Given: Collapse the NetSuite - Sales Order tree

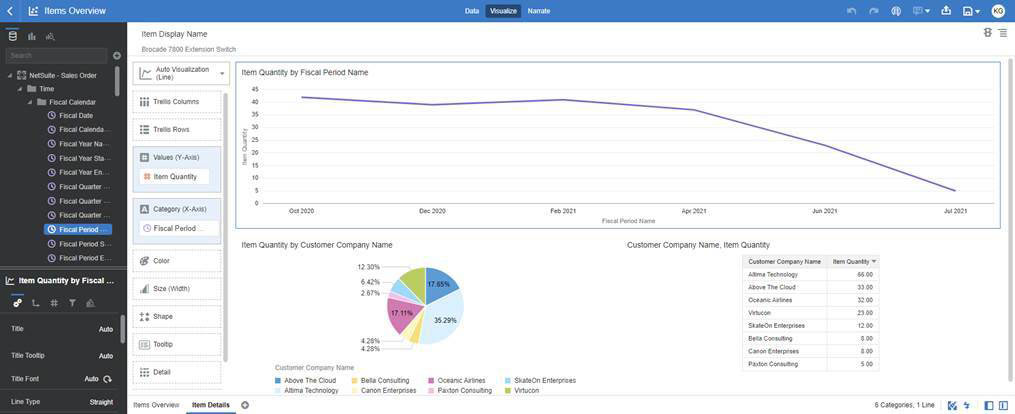Looking at the screenshot, I should click(9, 75).
